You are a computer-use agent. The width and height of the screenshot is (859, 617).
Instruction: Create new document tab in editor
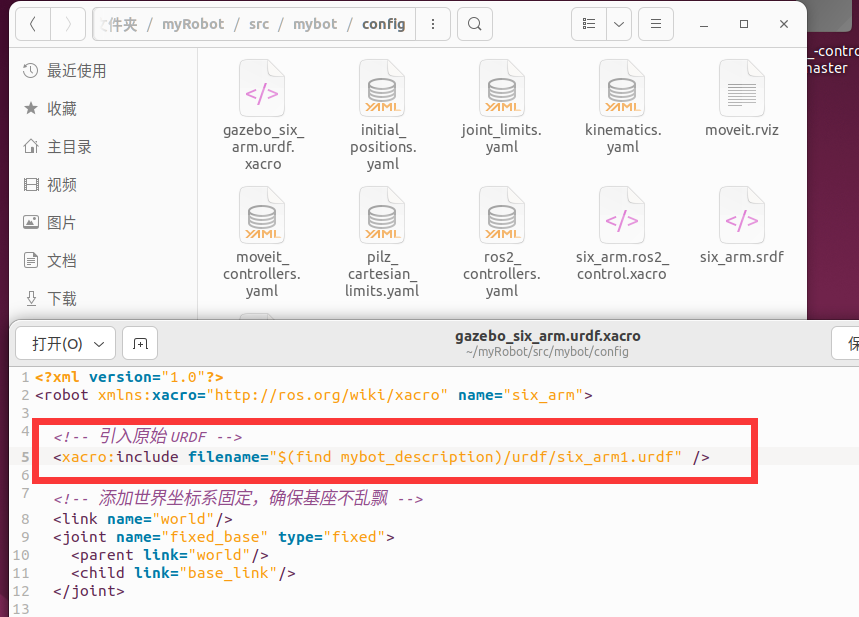(140, 344)
